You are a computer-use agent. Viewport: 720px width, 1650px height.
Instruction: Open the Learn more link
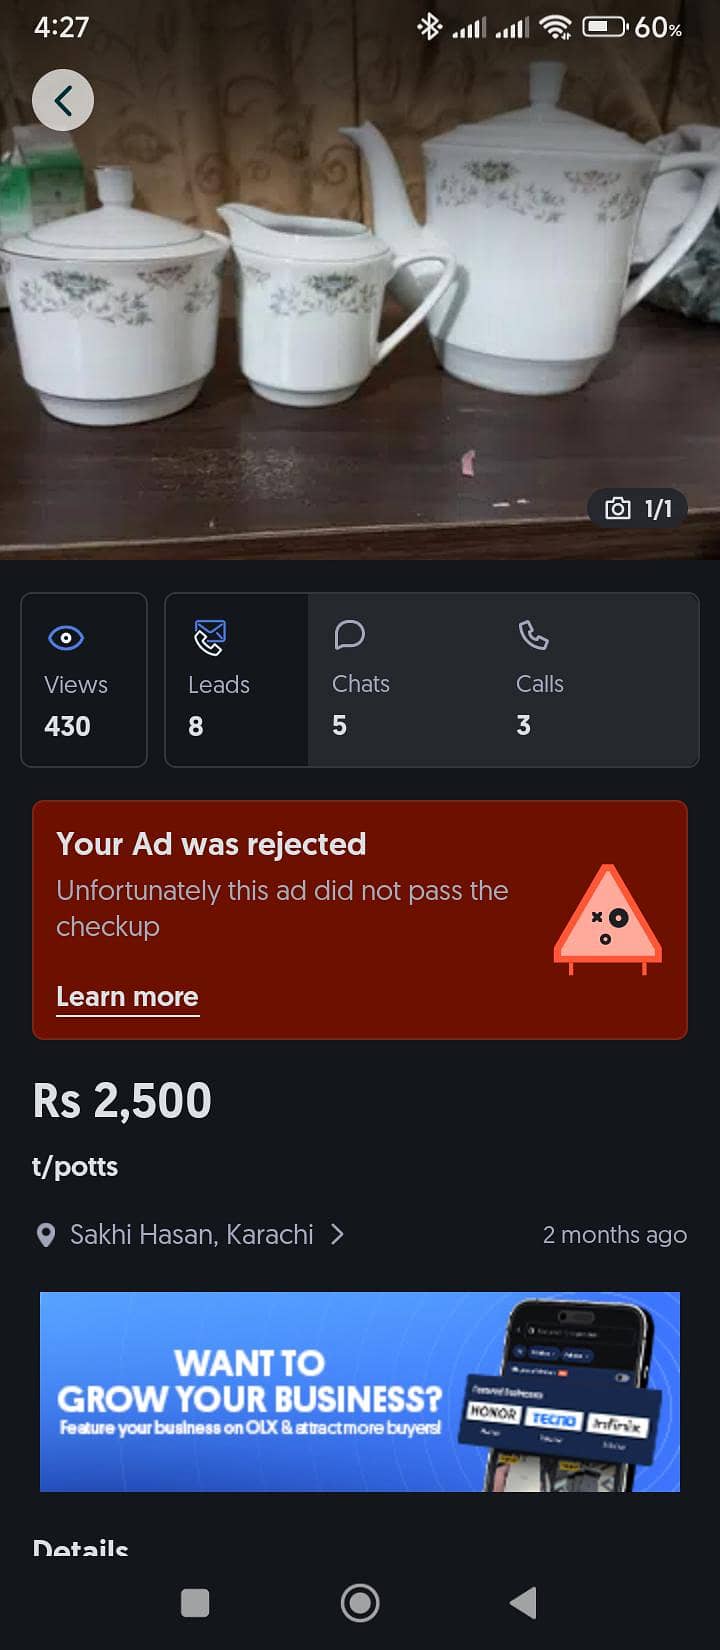[x=127, y=997]
